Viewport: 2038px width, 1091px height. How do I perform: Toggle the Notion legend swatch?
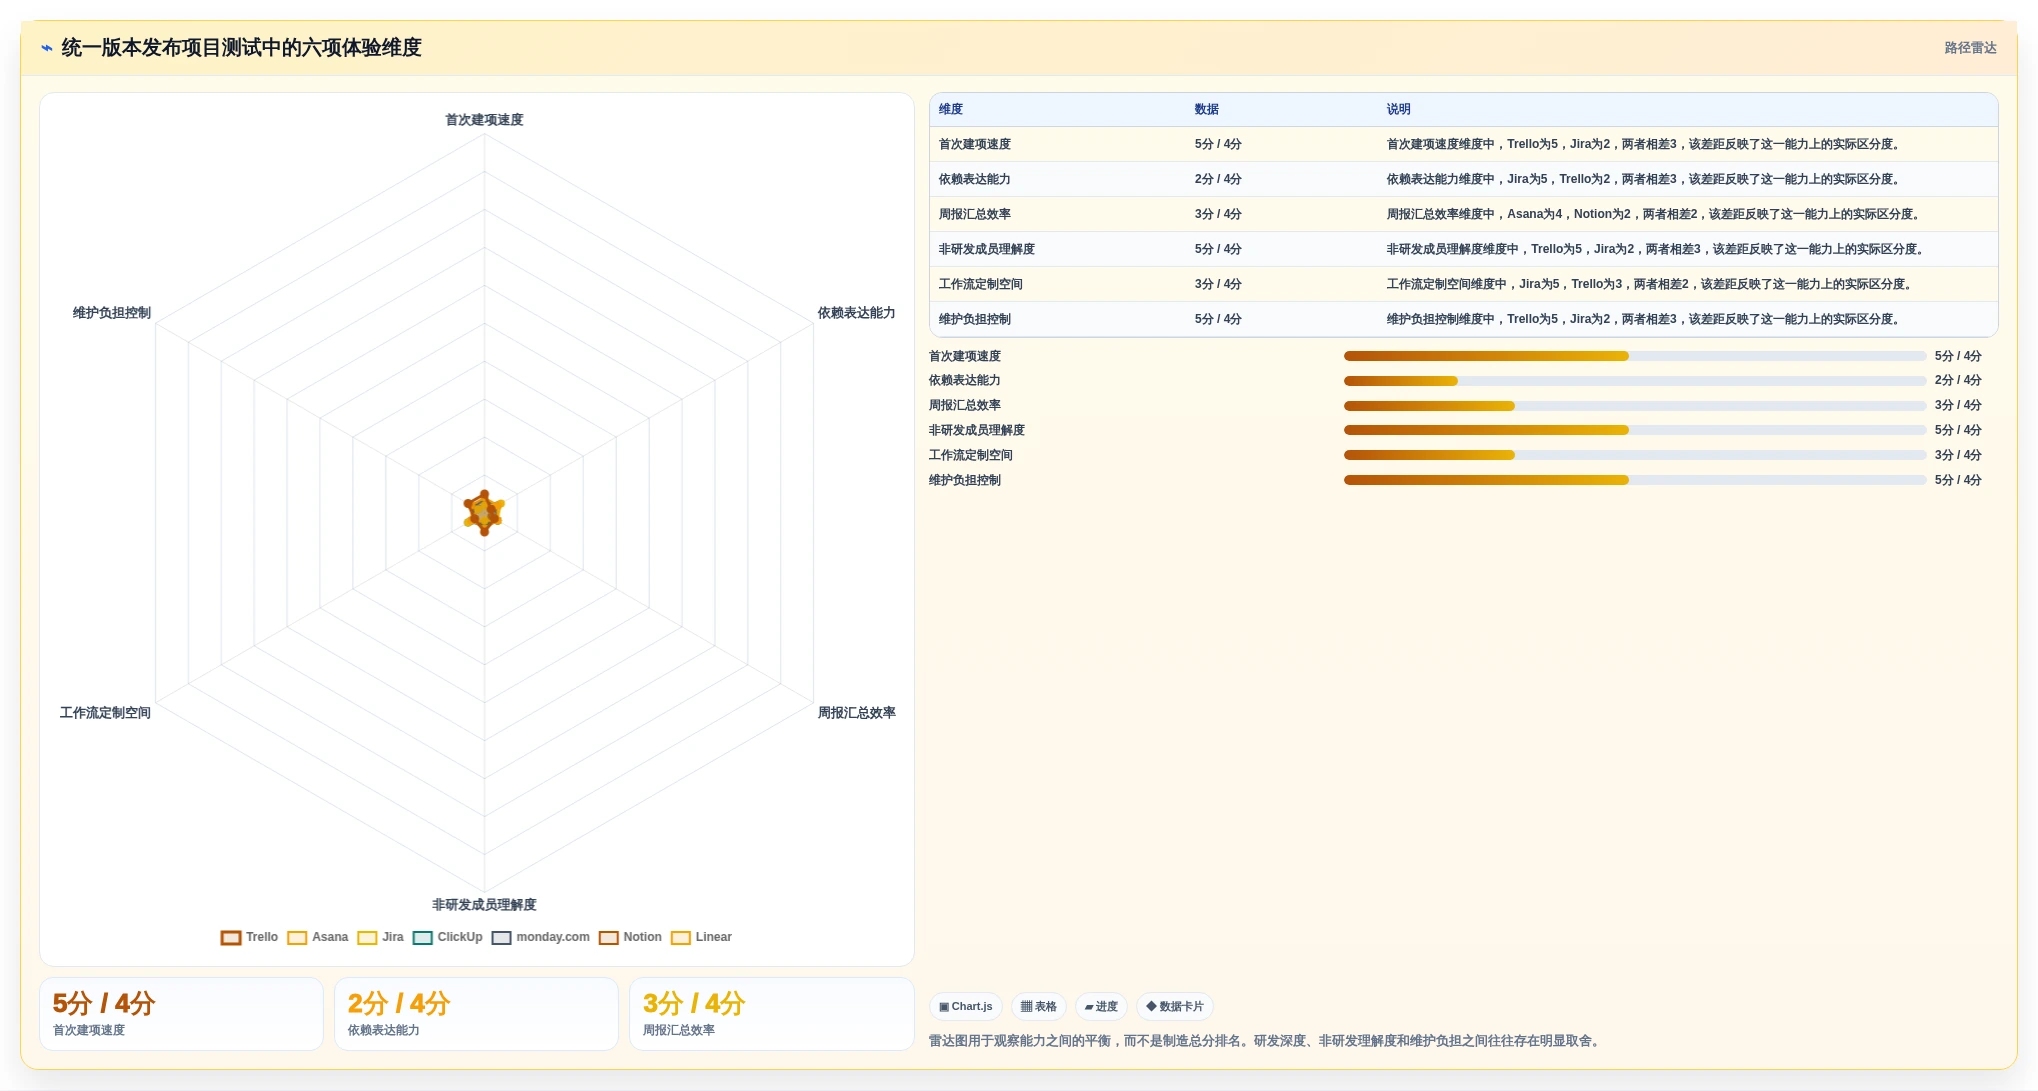pos(608,938)
